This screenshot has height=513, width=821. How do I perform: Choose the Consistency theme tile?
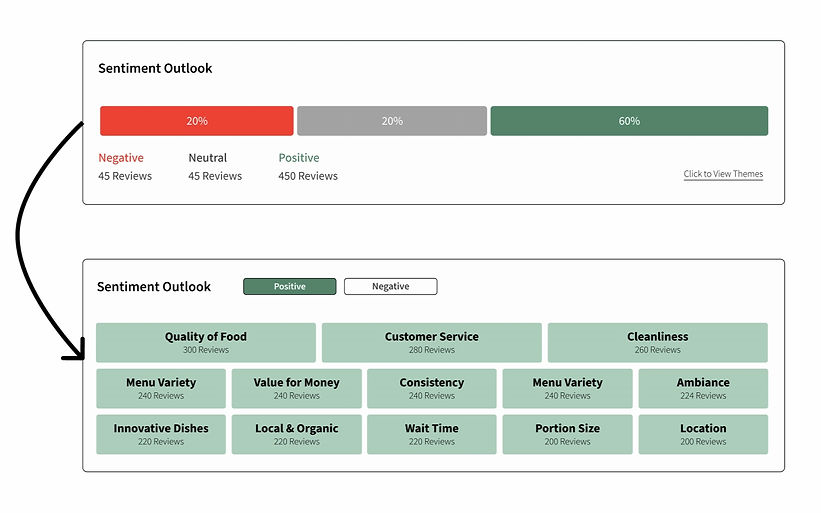click(x=431, y=388)
